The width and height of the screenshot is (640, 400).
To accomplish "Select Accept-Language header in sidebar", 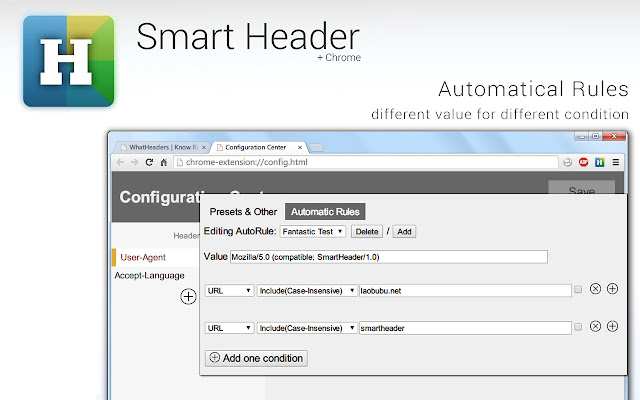I will pos(149,275).
